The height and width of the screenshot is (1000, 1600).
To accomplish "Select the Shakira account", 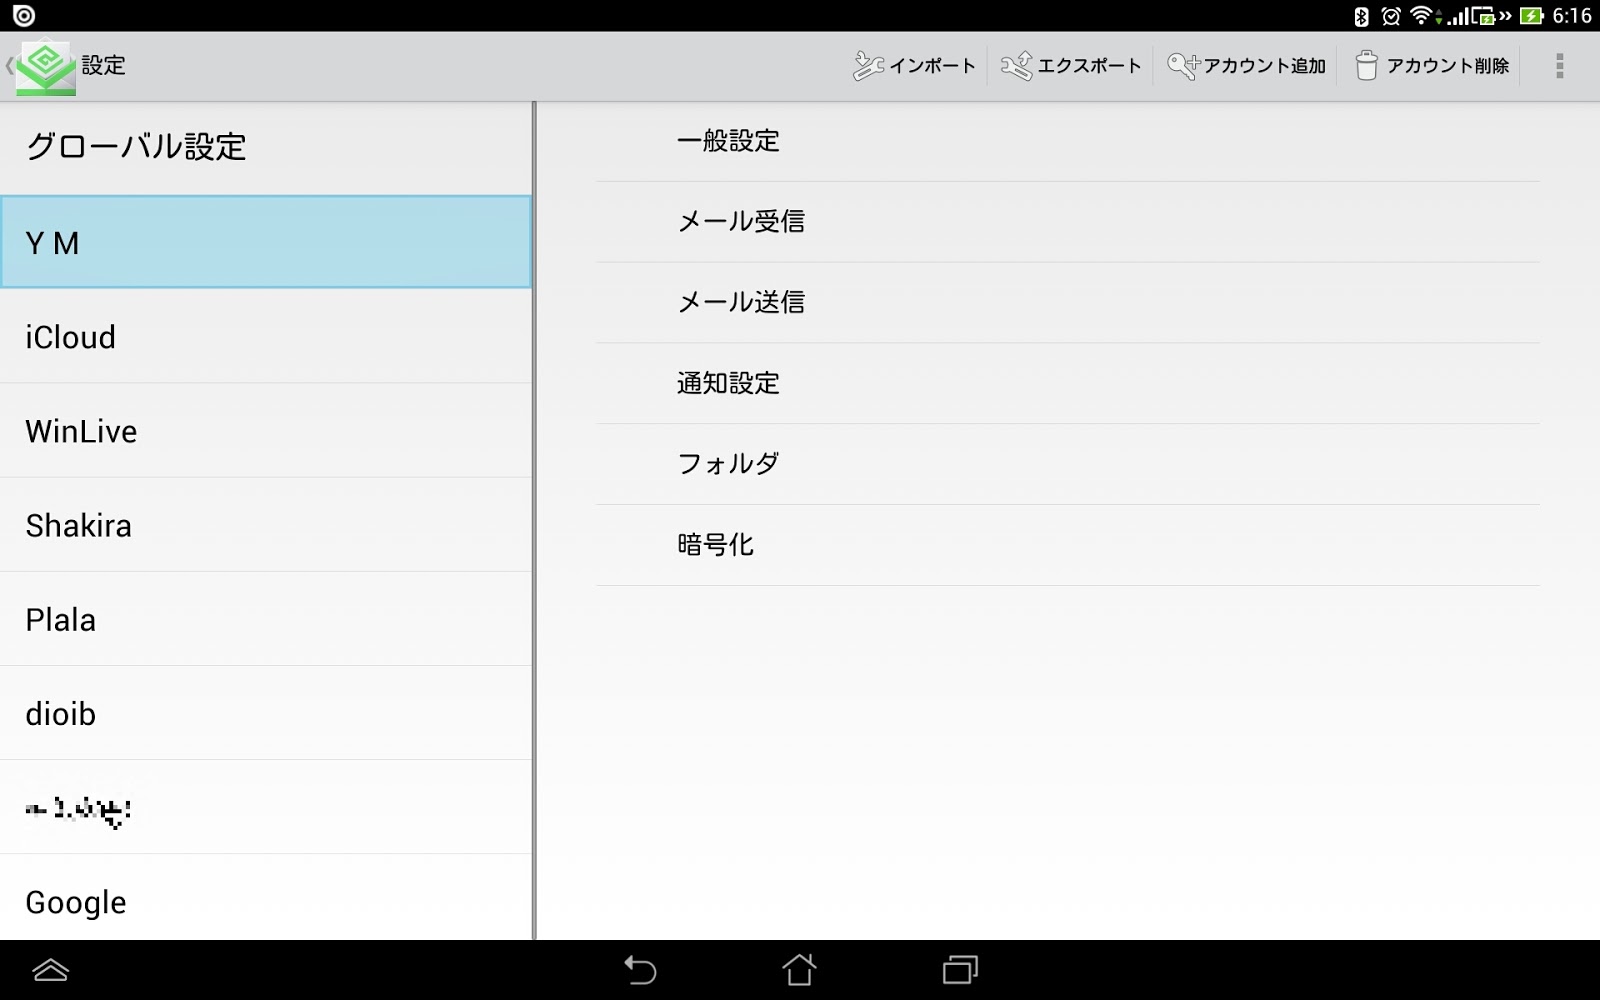I will click(266, 525).
